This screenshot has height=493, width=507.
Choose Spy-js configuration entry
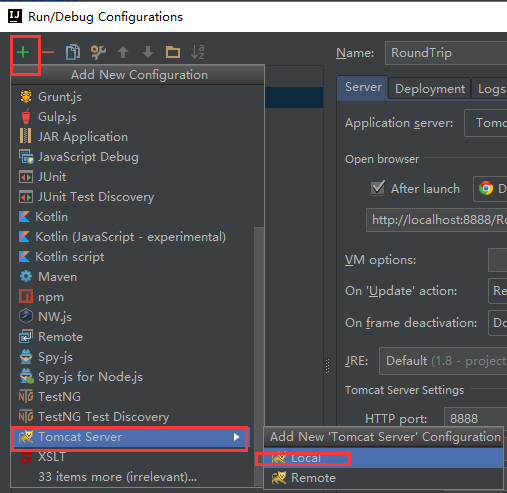[132, 357]
